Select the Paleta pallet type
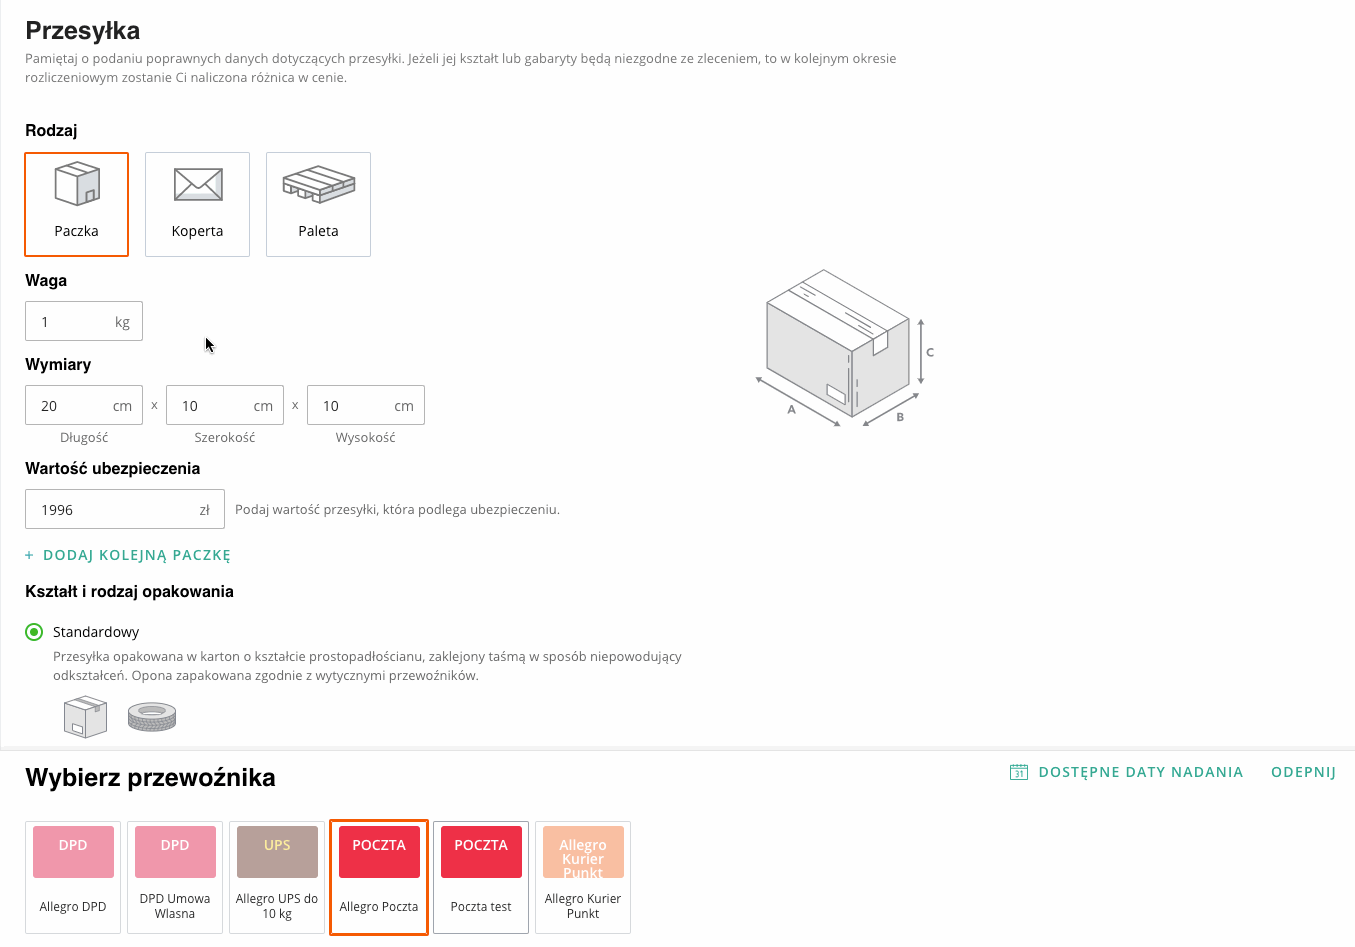Screen dimensions: 1355x947 pyautogui.click(x=318, y=204)
